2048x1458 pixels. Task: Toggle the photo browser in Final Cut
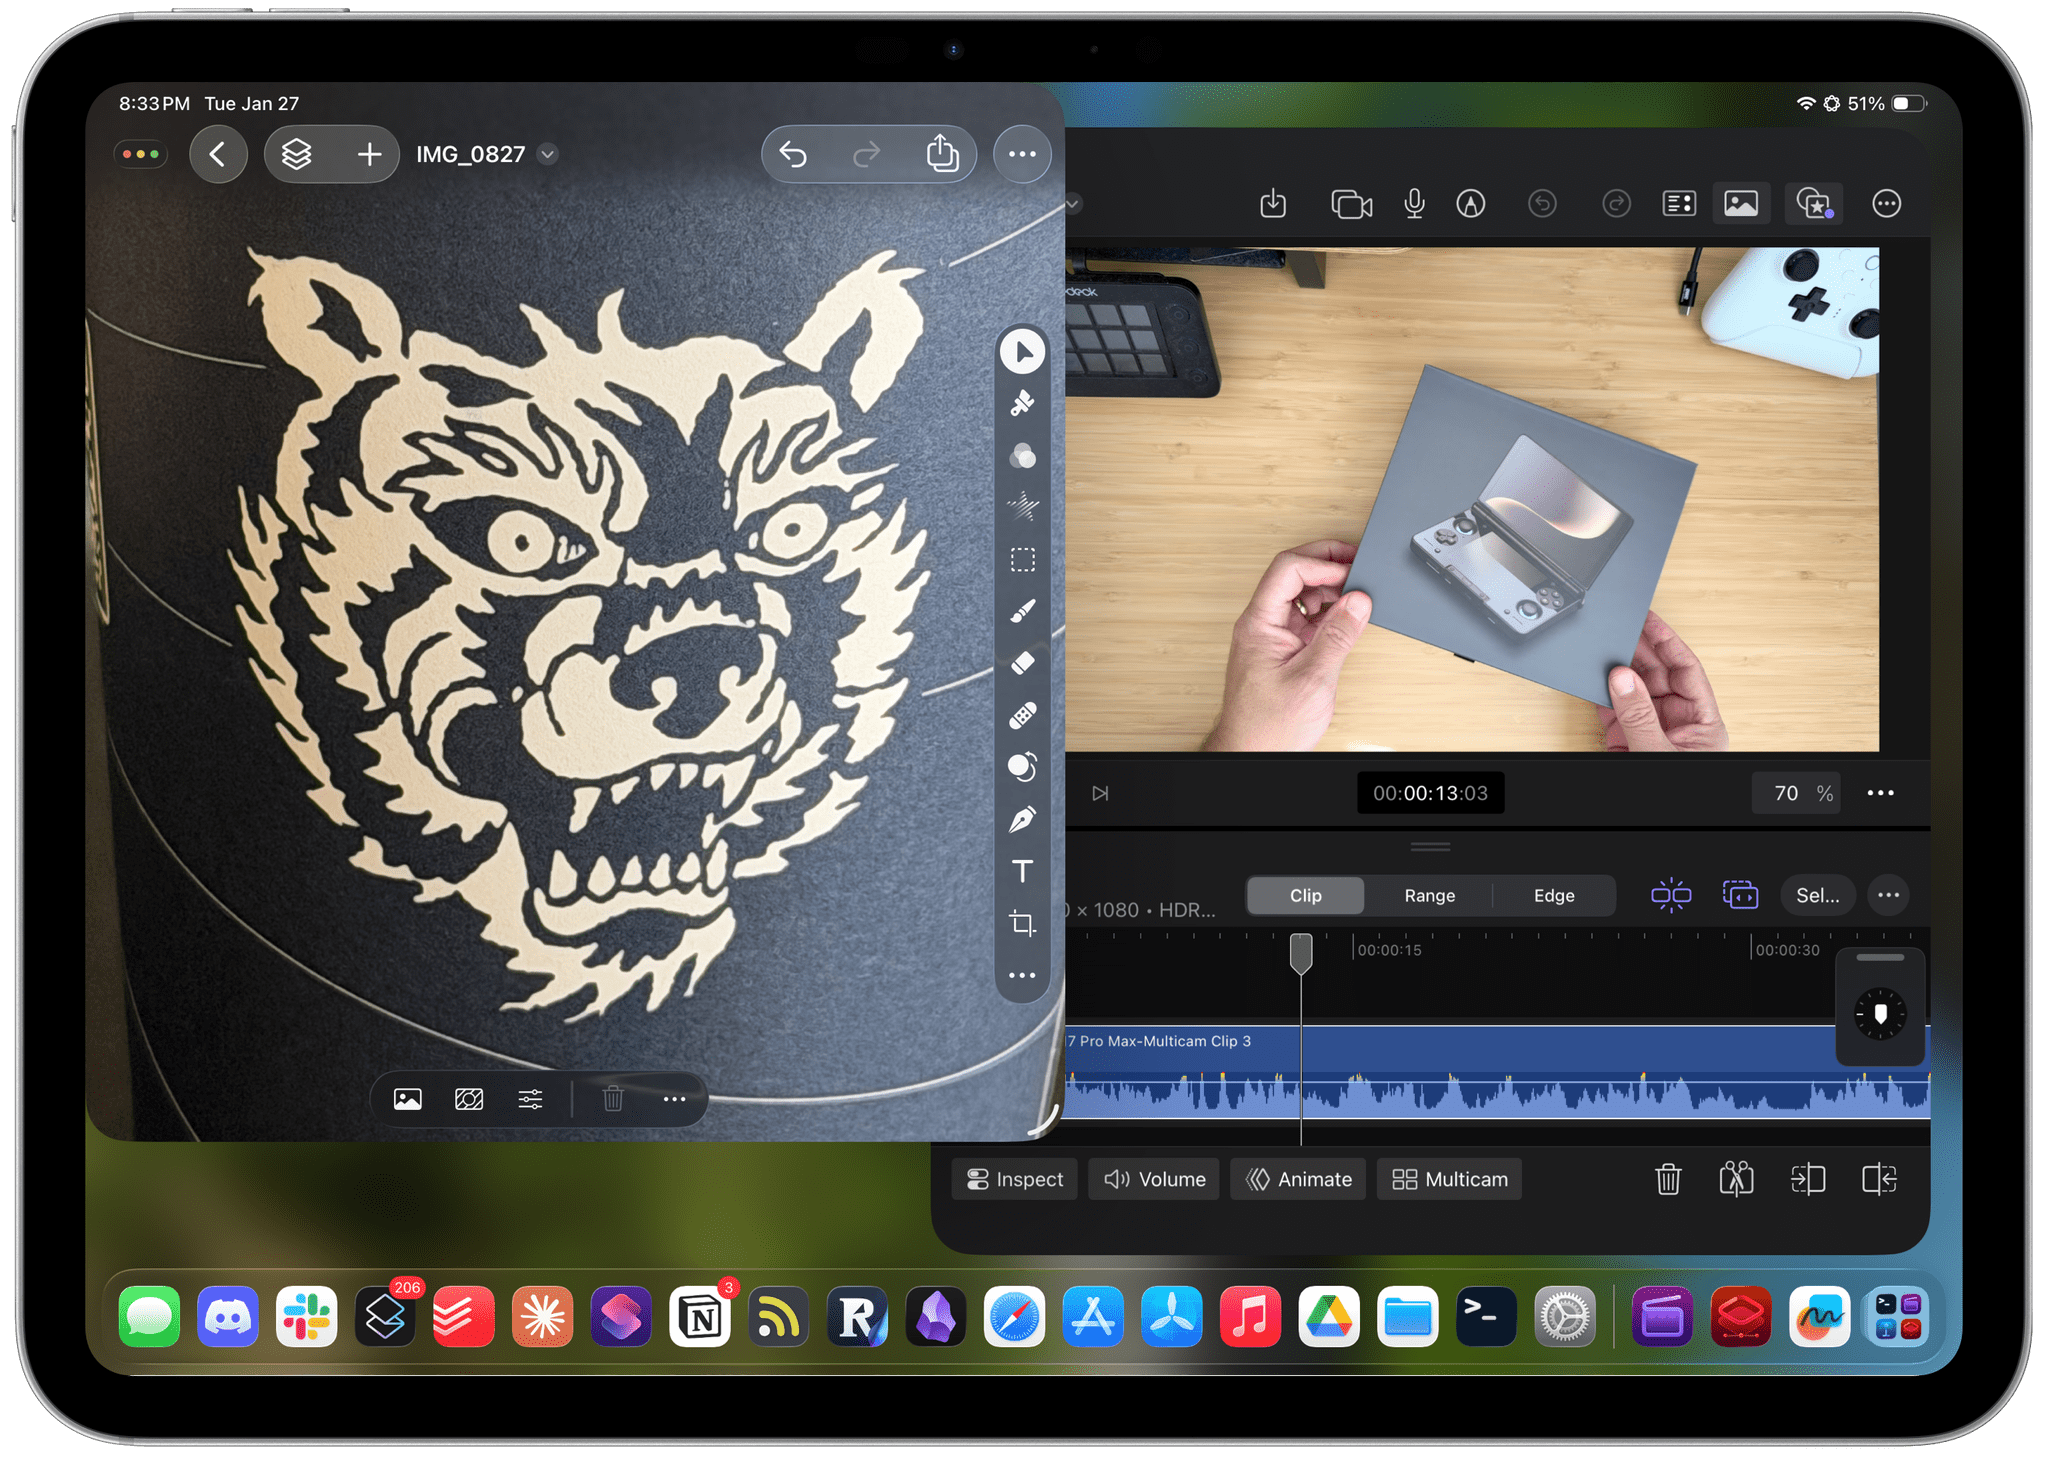point(1741,204)
